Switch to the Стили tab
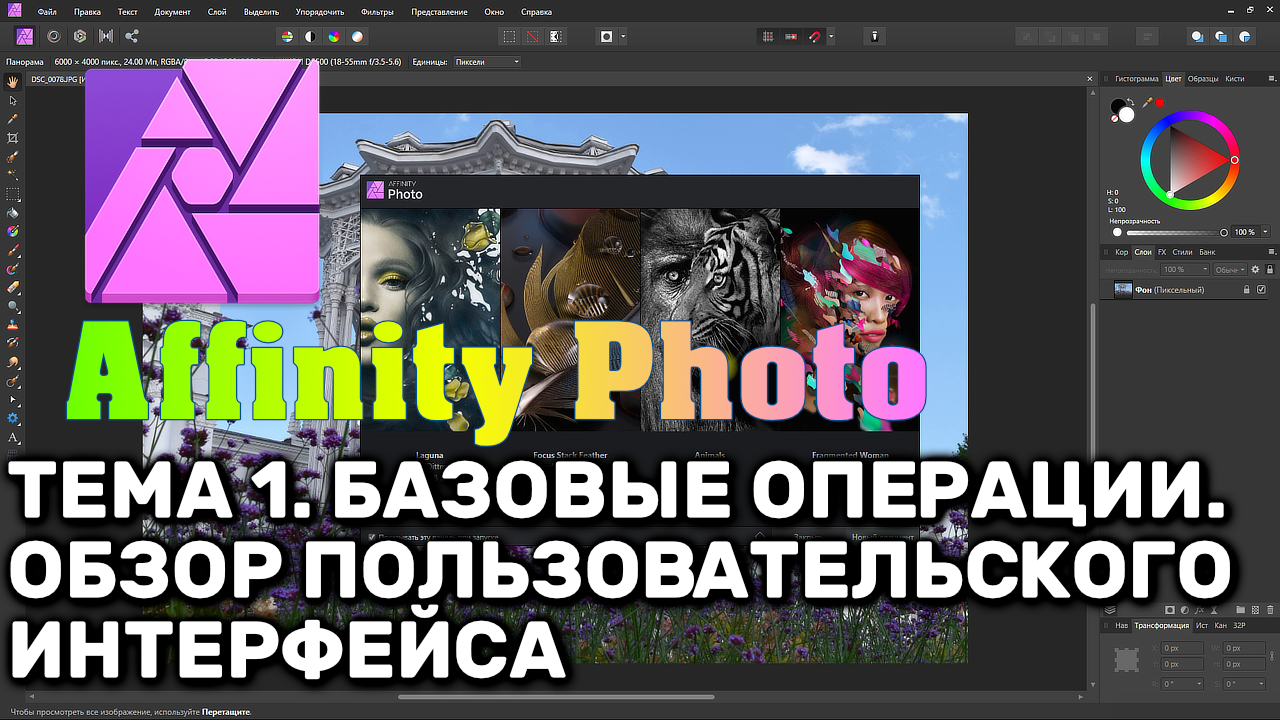Viewport: 1280px width, 720px height. tap(1182, 252)
